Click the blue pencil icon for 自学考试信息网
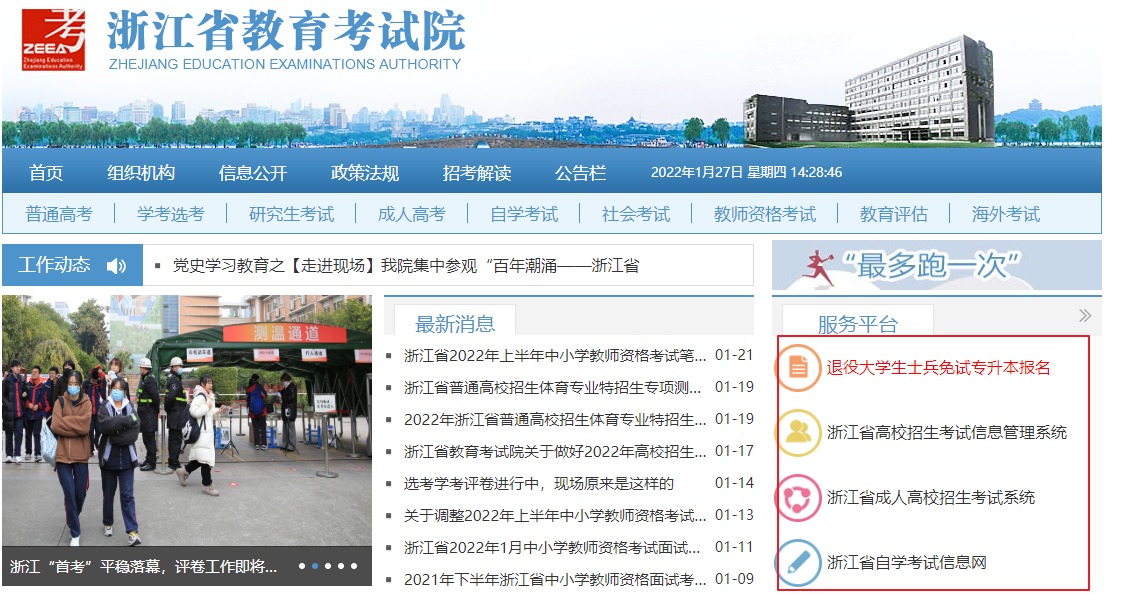The height and width of the screenshot is (594, 1137). (x=798, y=563)
